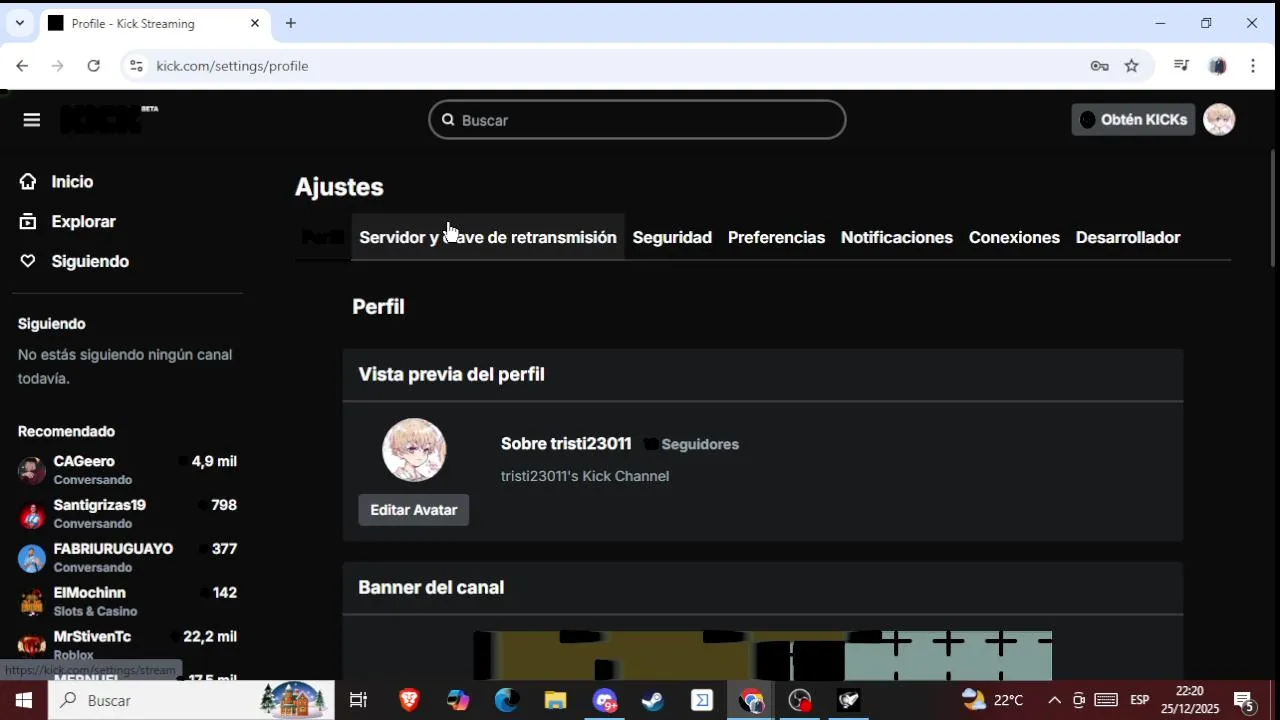Open the Santigrizas19 recommended channel

click(x=127, y=514)
